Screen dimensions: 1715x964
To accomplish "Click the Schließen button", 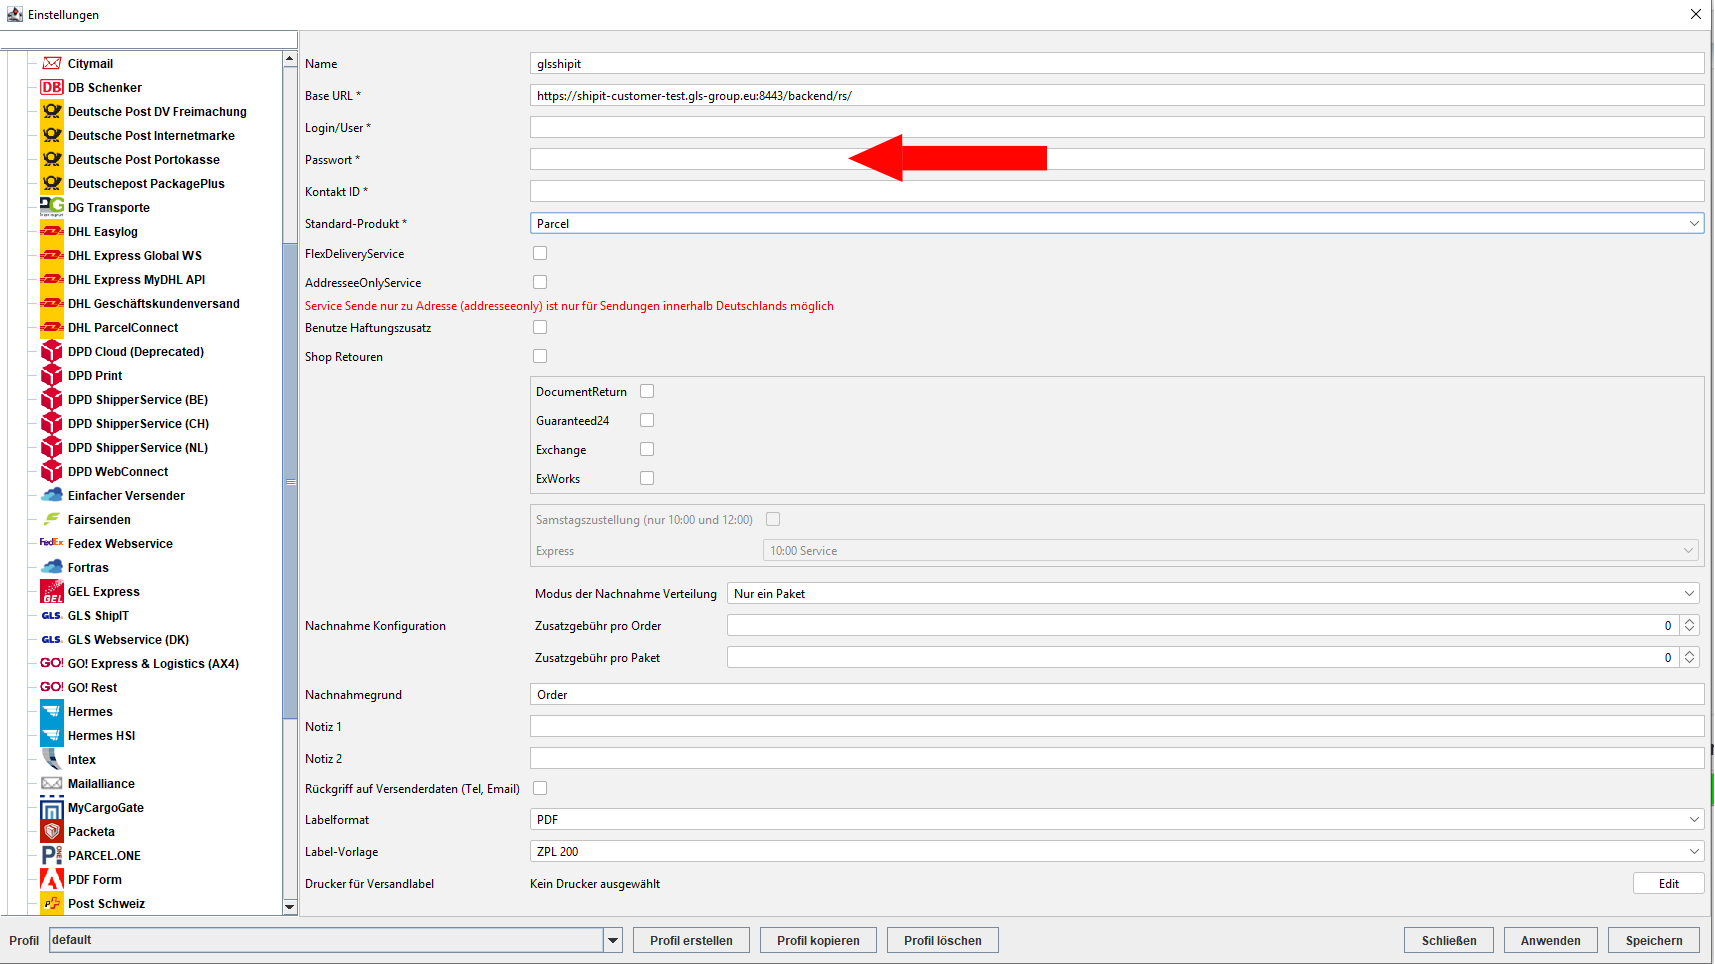I will click(1449, 940).
